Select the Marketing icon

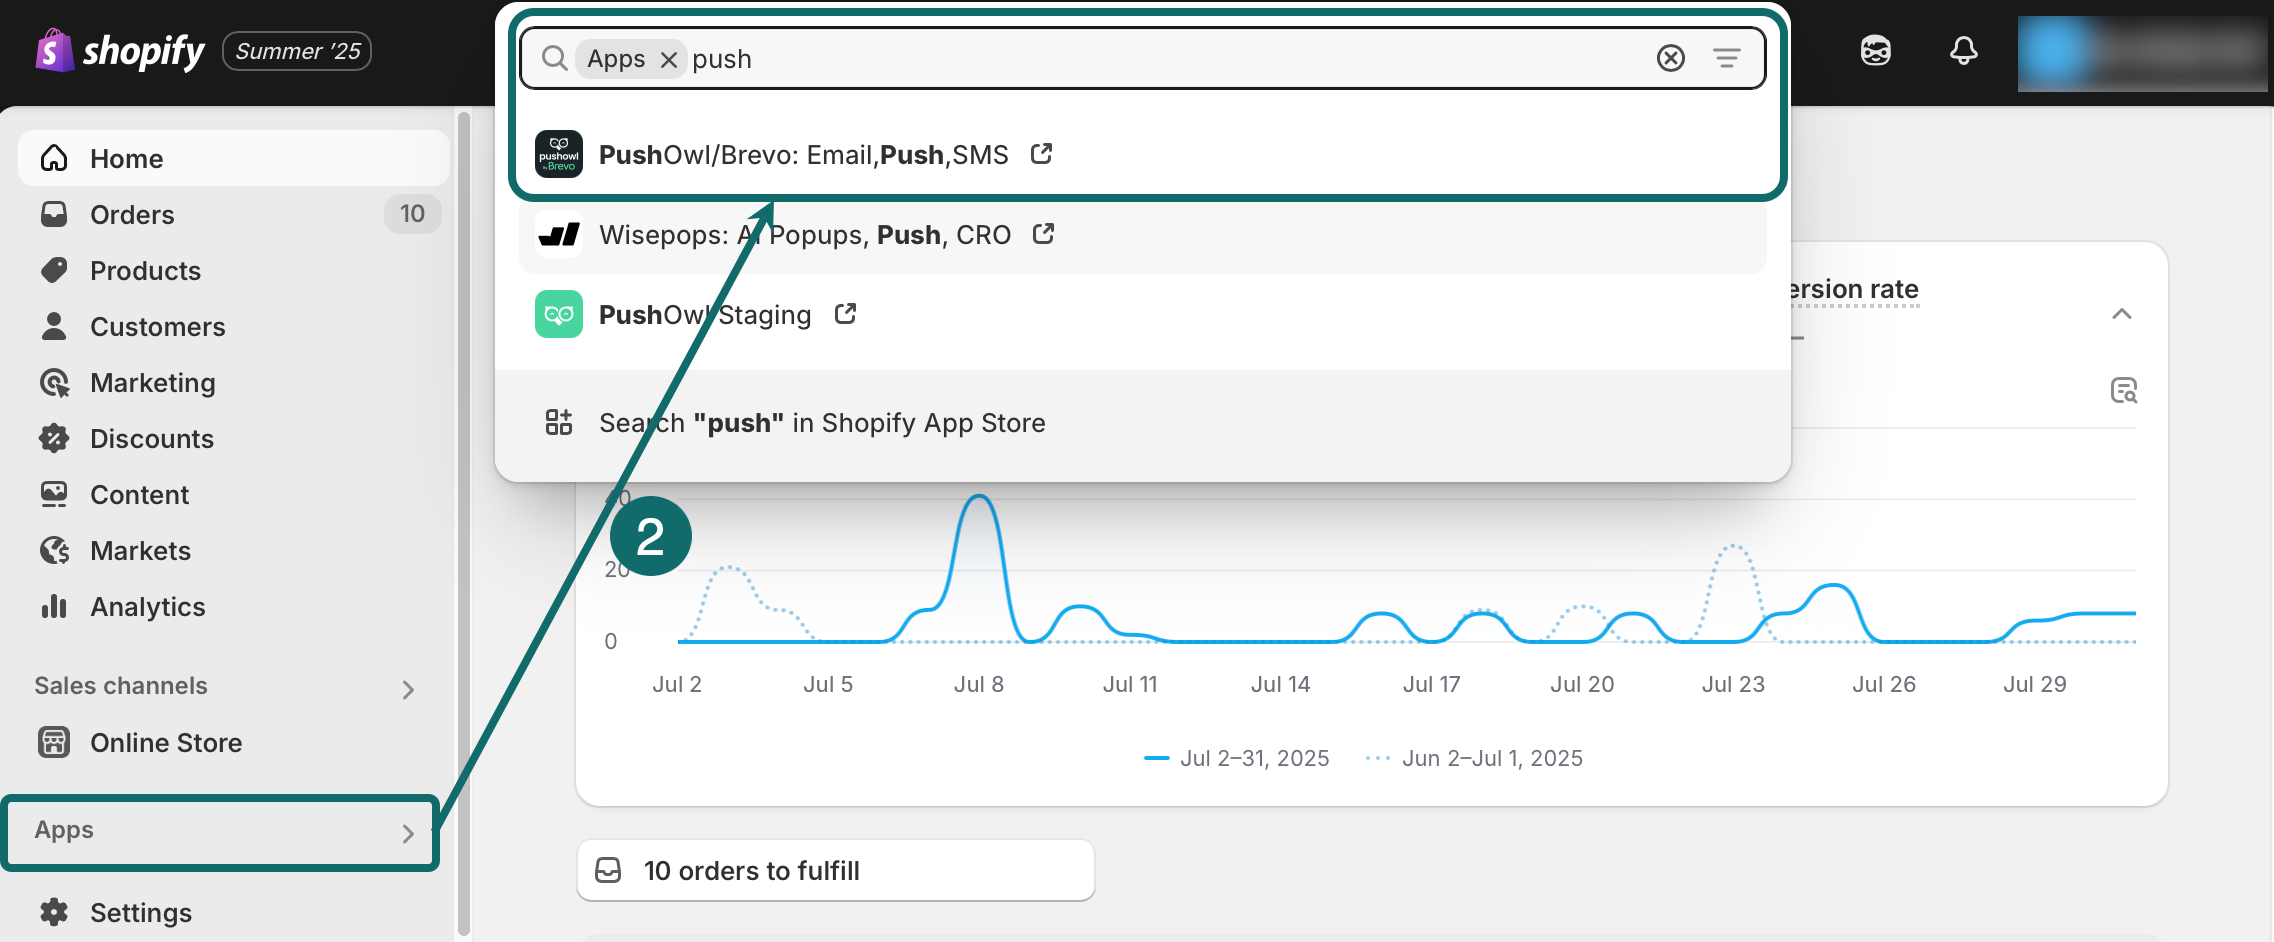click(x=53, y=382)
